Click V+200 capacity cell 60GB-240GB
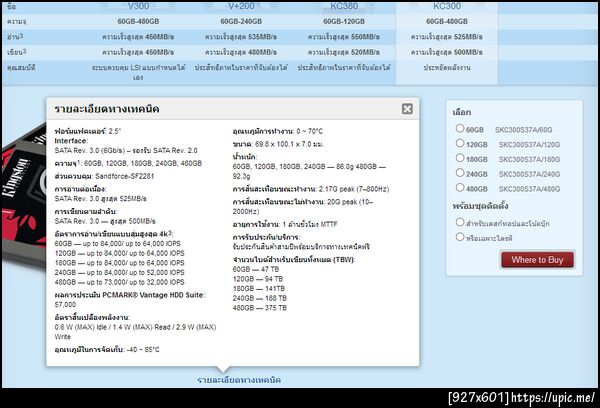 (x=241, y=21)
